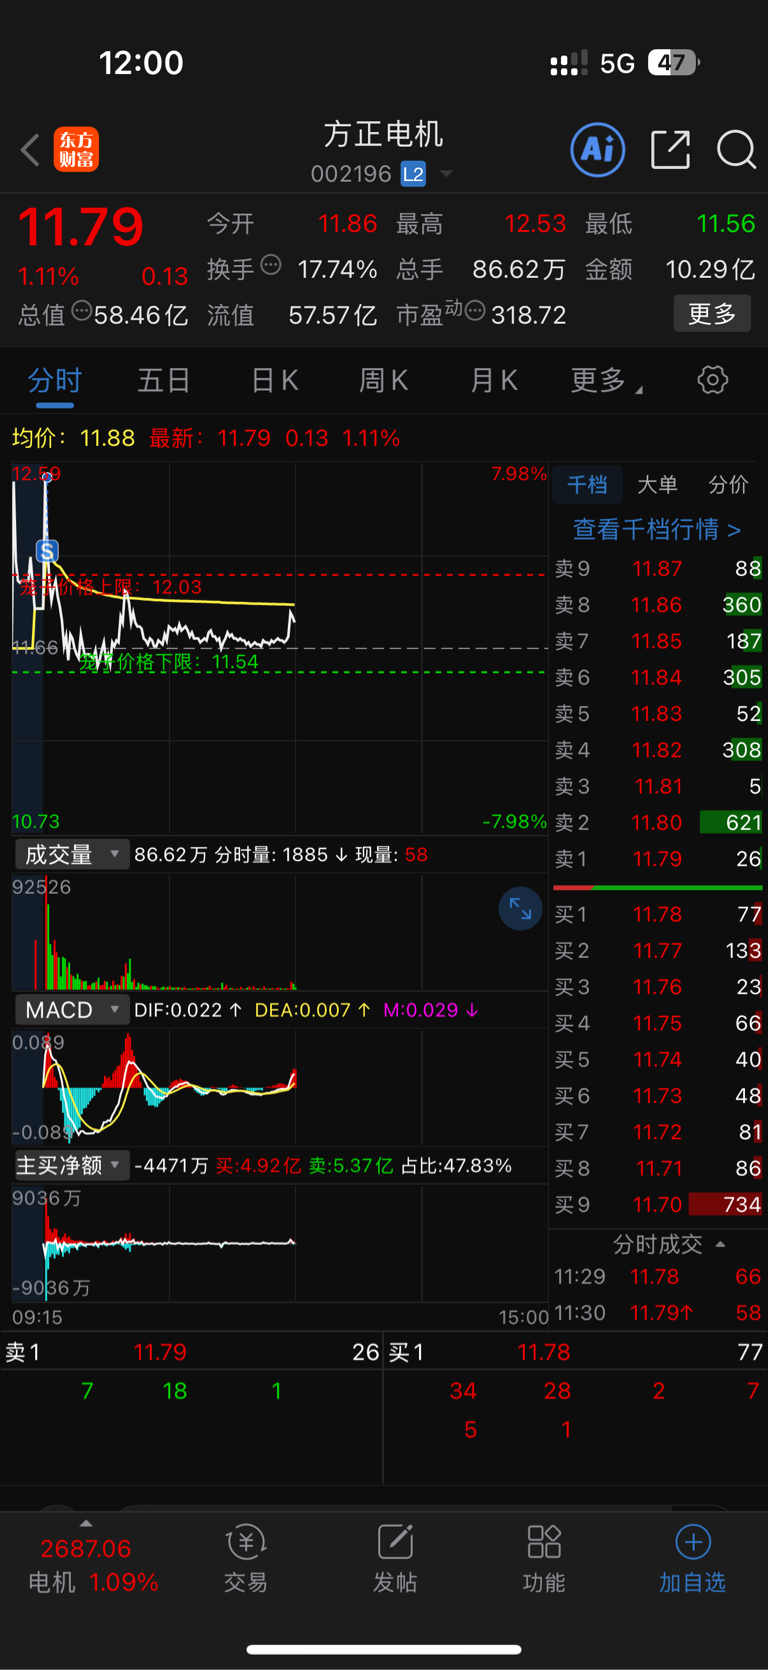This screenshot has width=768, height=1670.
Task: Tap 买1 row in order book
Action: pos(658,914)
